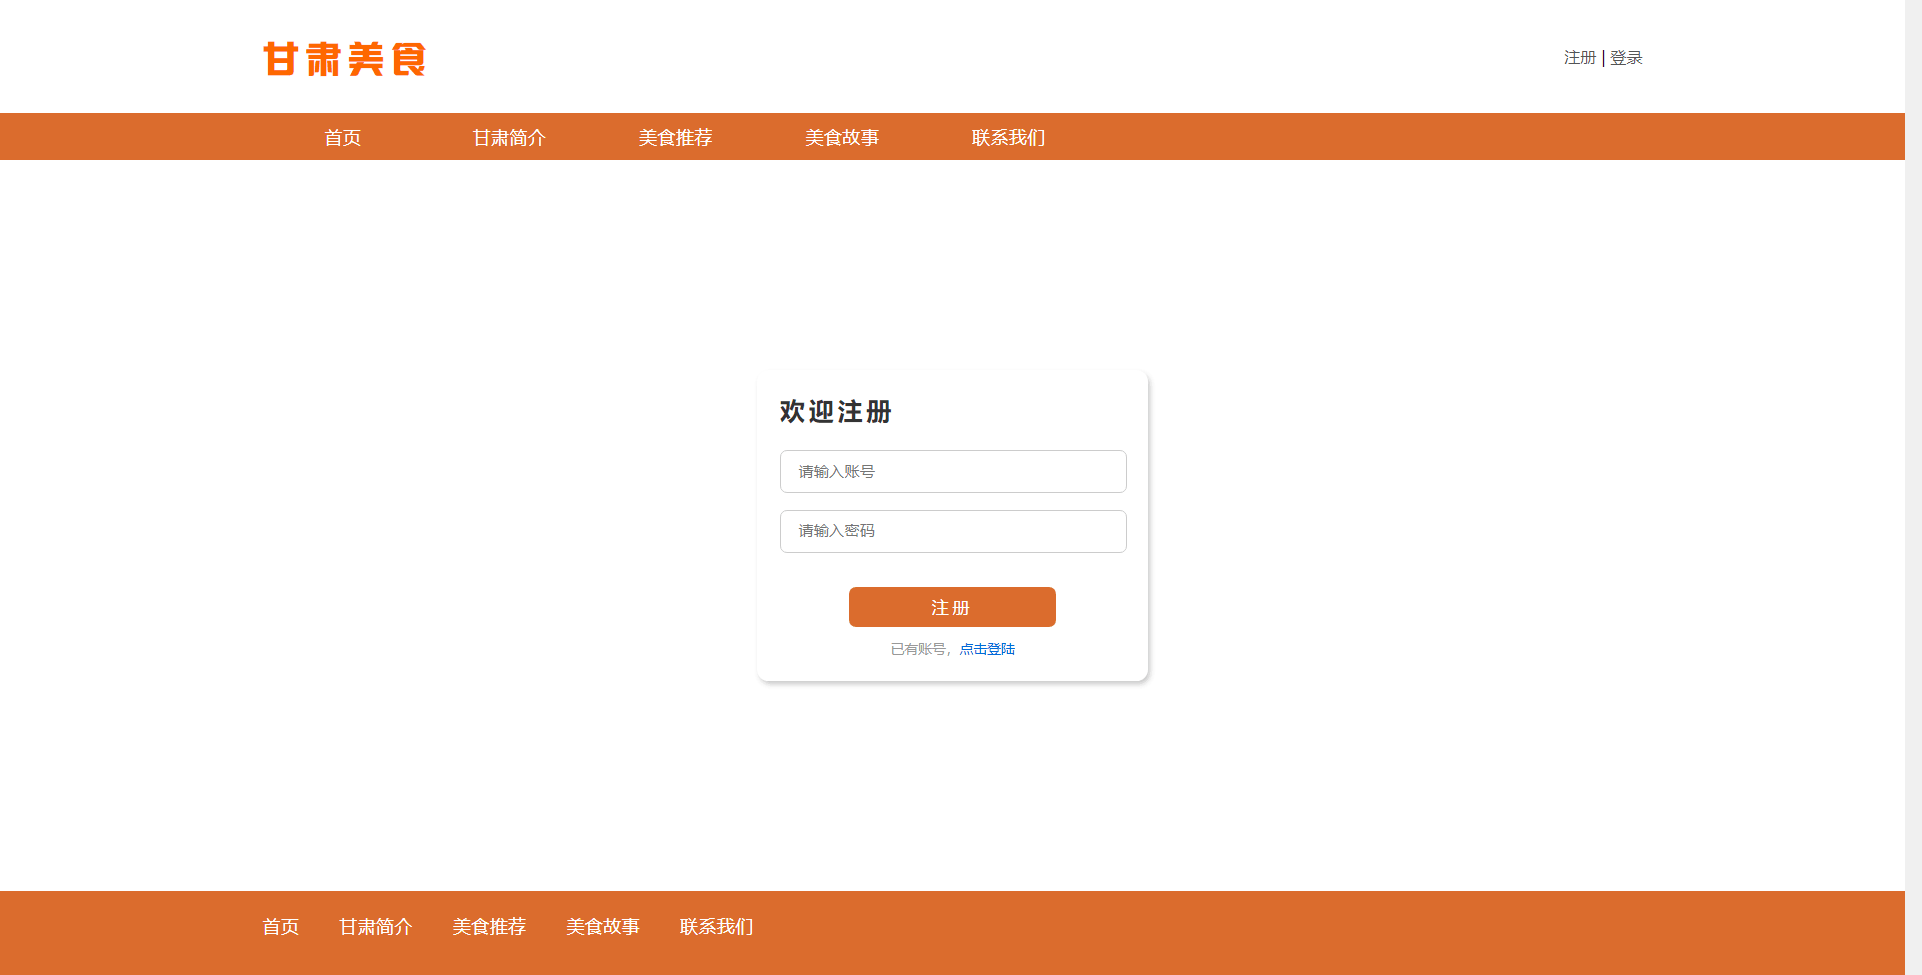This screenshot has height=975, width=1922.
Task: Click the 已有账号 text
Action: (918, 649)
